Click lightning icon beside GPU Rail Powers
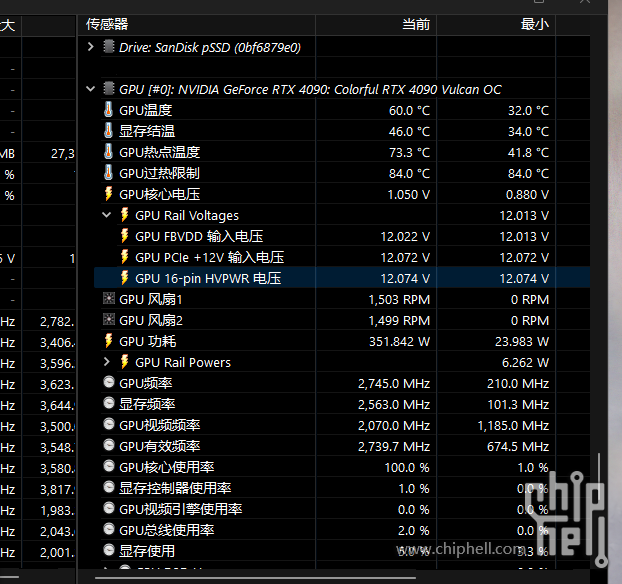The height and width of the screenshot is (584, 622). [x=124, y=362]
